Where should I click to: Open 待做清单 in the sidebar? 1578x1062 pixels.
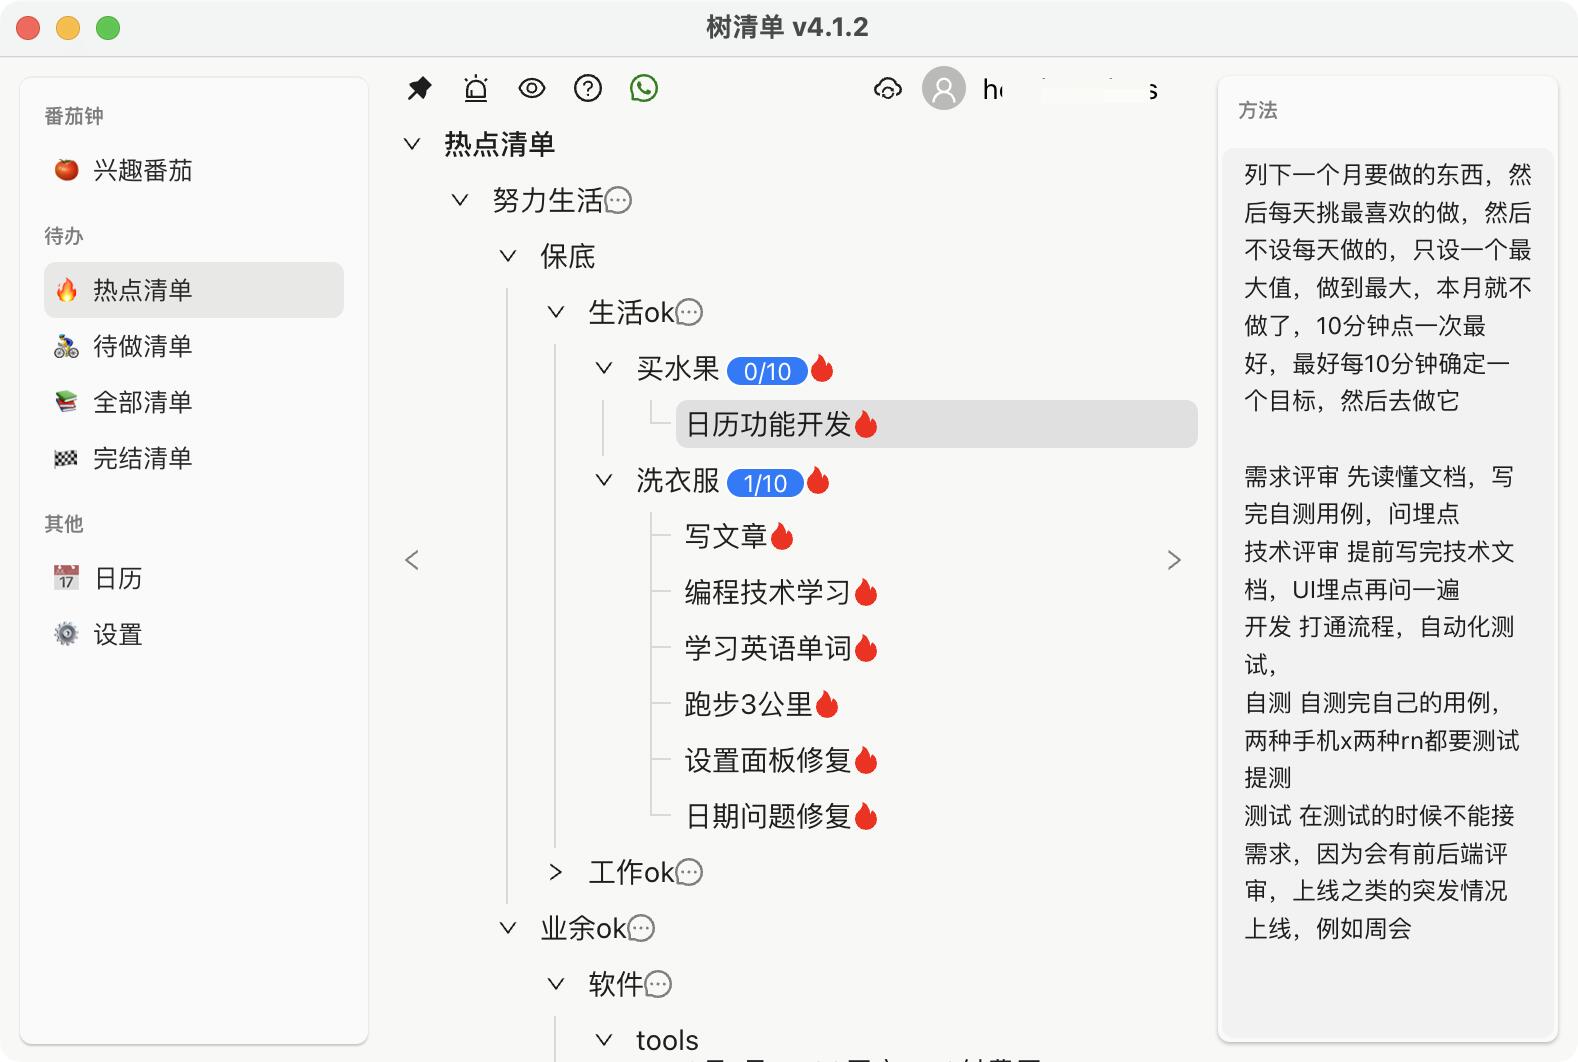click(x=142, y=346)
